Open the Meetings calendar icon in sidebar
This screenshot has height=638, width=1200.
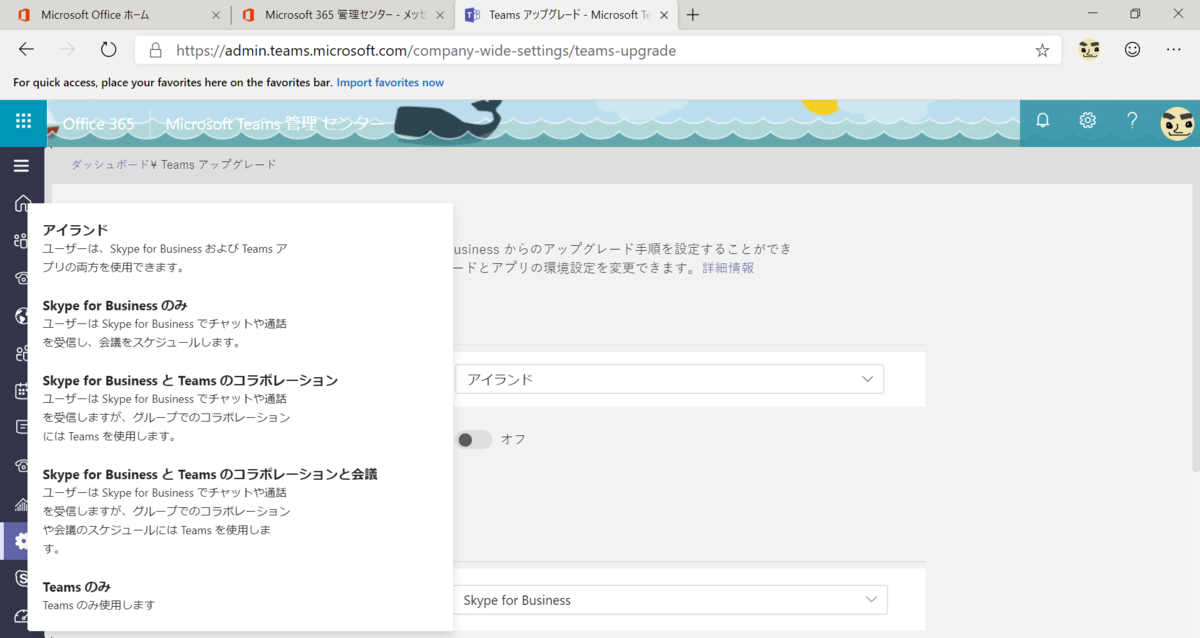[x=21, y=390]
